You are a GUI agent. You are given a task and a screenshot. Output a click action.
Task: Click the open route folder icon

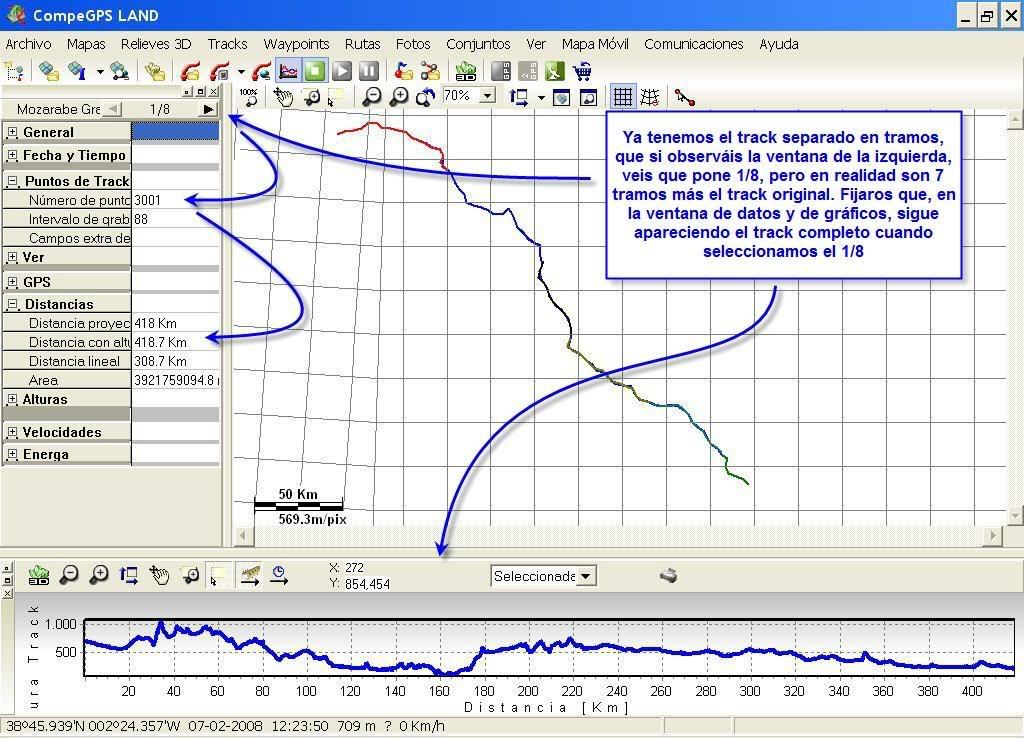pos(430,71)
